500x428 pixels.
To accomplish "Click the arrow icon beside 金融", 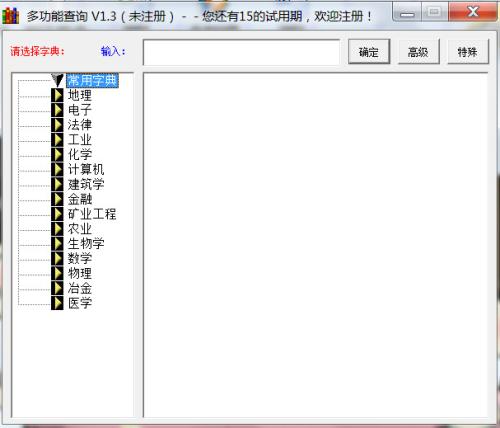I will 57,199.
